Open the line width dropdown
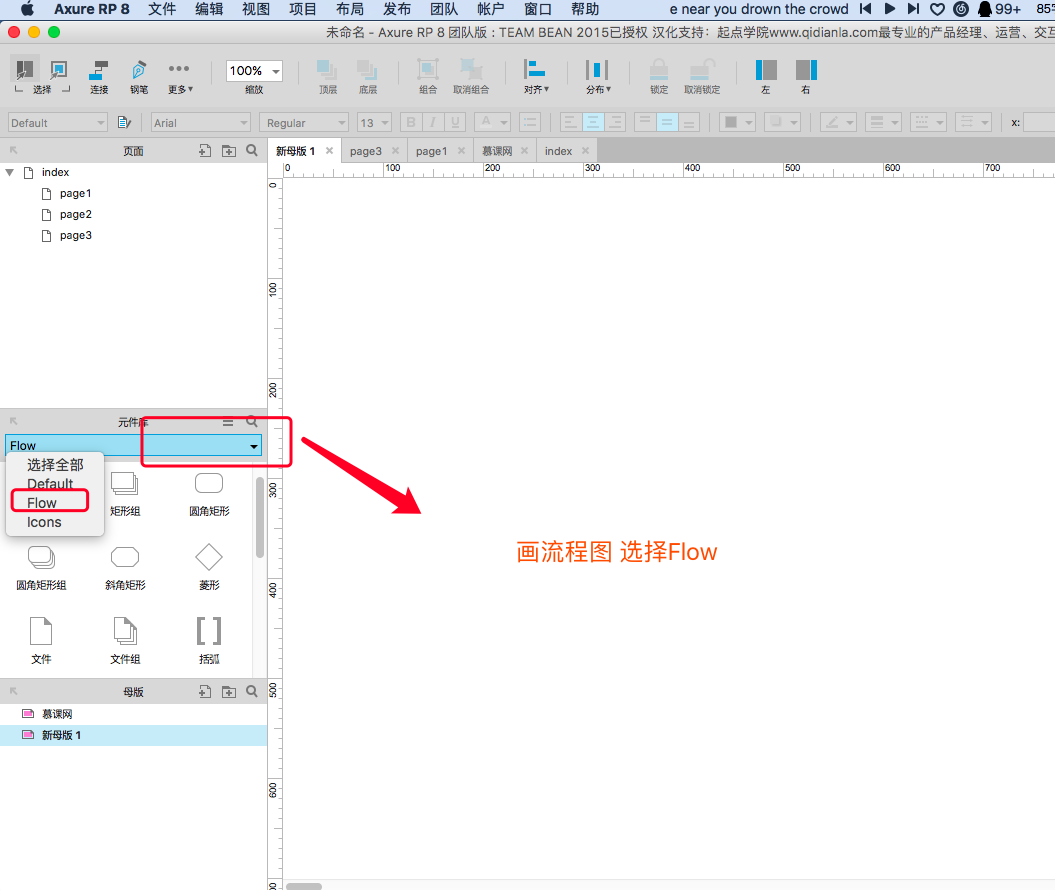This screenshot has width=1055, height=890. (883, 122)
